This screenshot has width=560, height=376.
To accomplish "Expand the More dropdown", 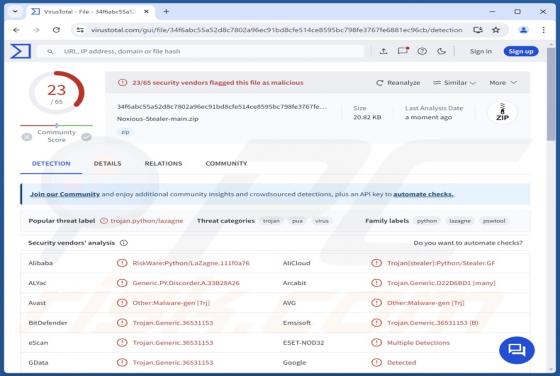I will [503, 82].
